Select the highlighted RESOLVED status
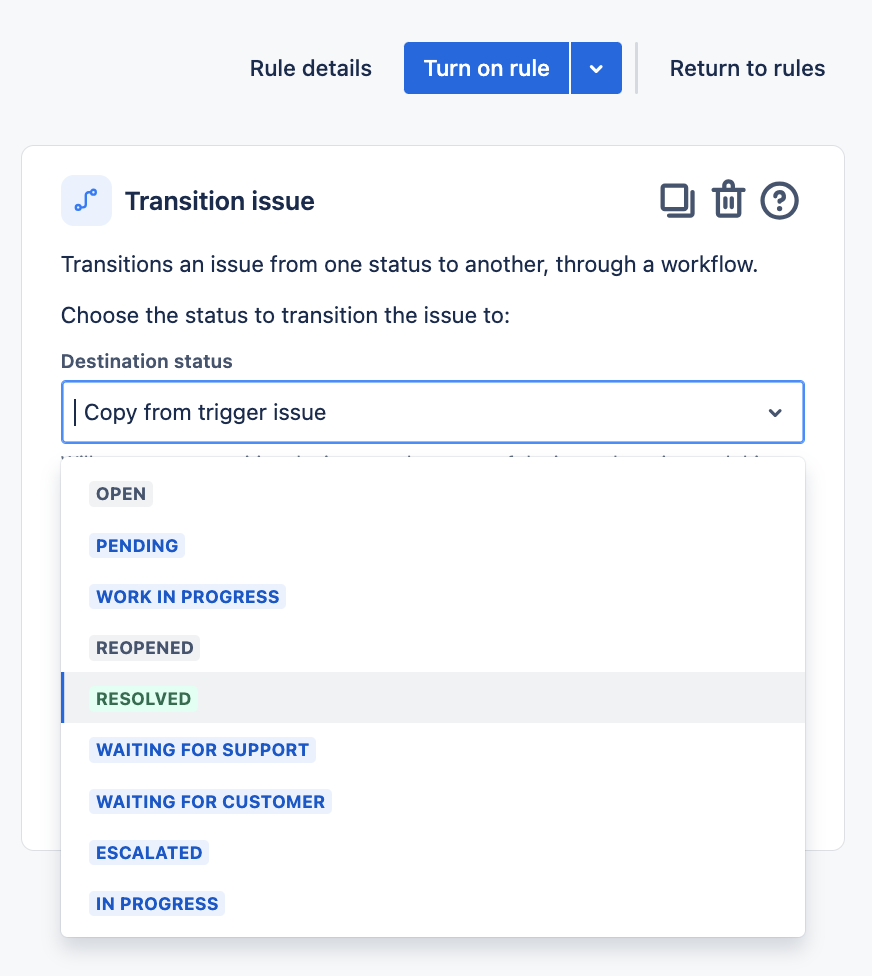The width and height of the screenshot is (872, 976). point(143,698)
